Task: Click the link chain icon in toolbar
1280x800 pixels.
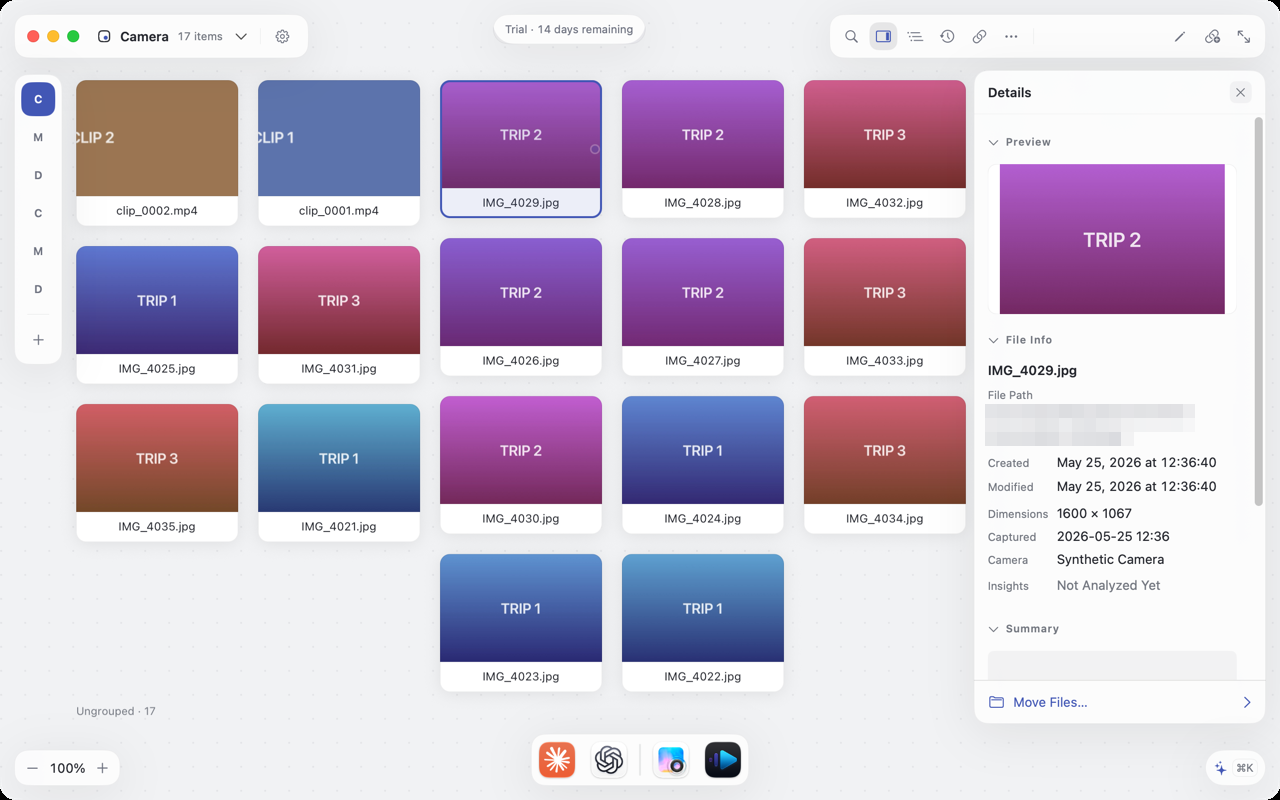Action: [979, 36]
